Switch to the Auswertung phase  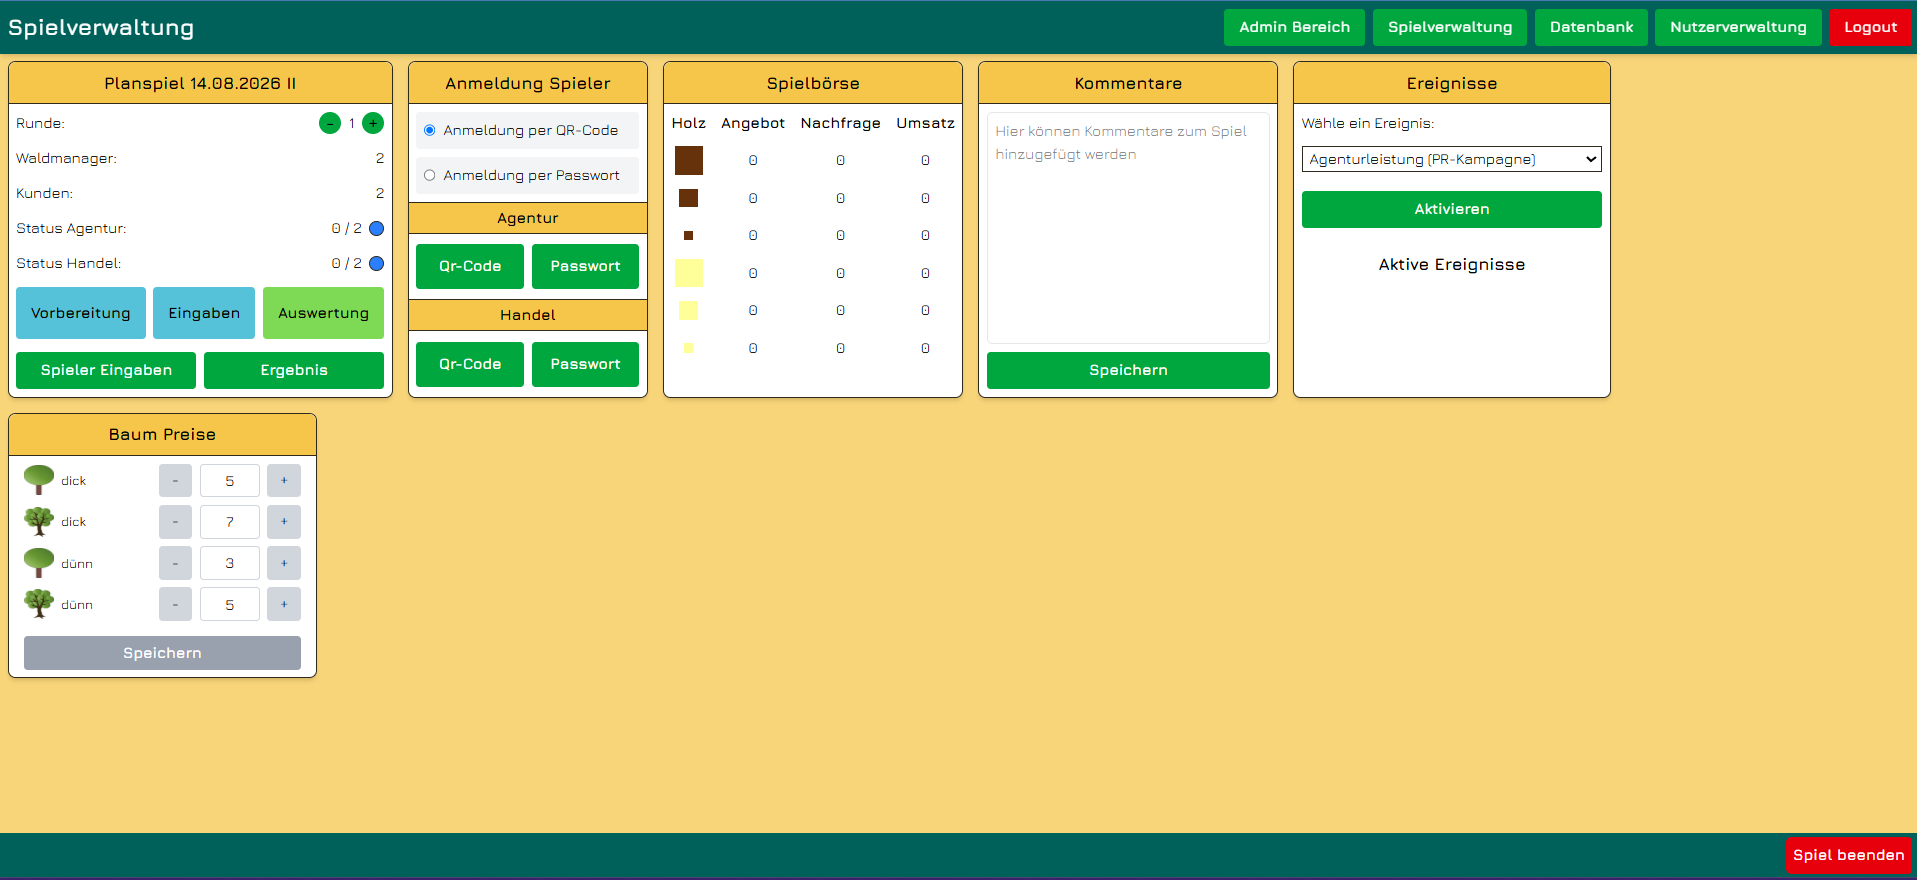pyautogui.click(x=323, y=313)
